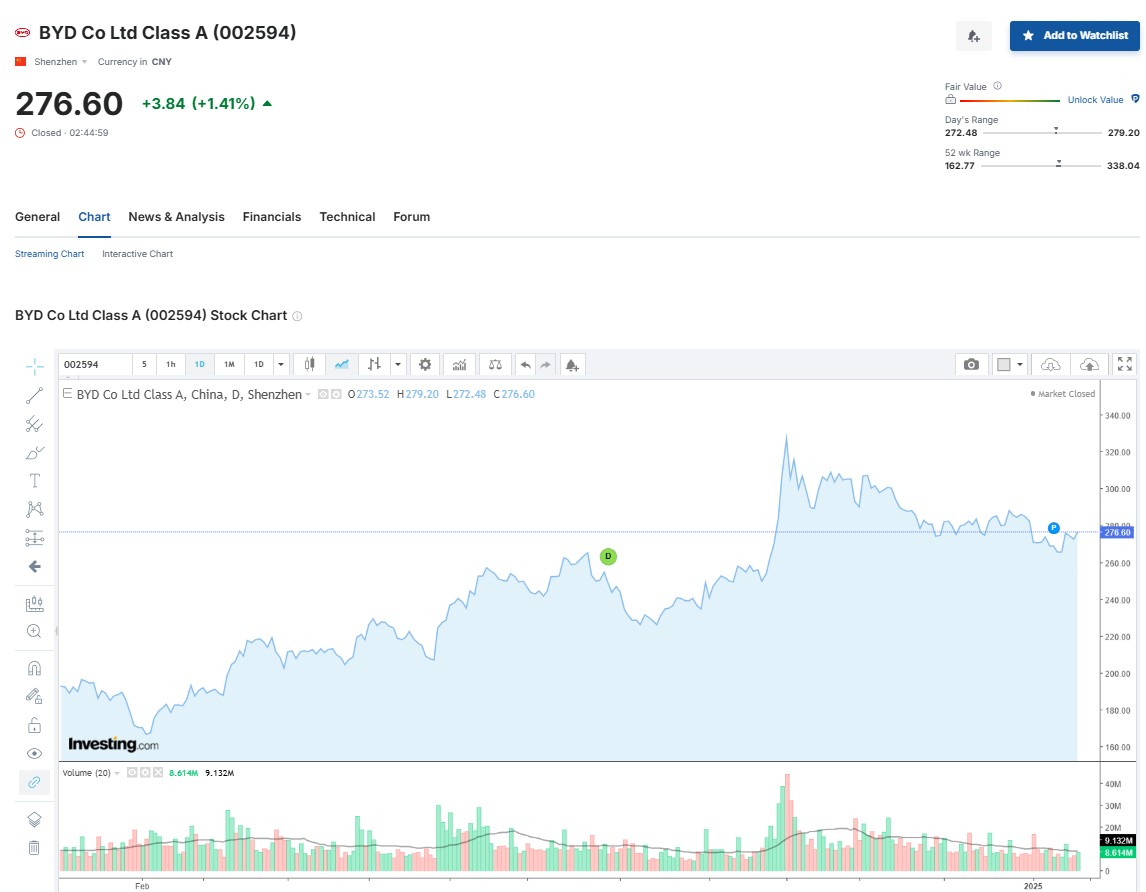Click the 002594 symbol input field
Viewport: 1146px width, 892px height.
click(95, 364)
